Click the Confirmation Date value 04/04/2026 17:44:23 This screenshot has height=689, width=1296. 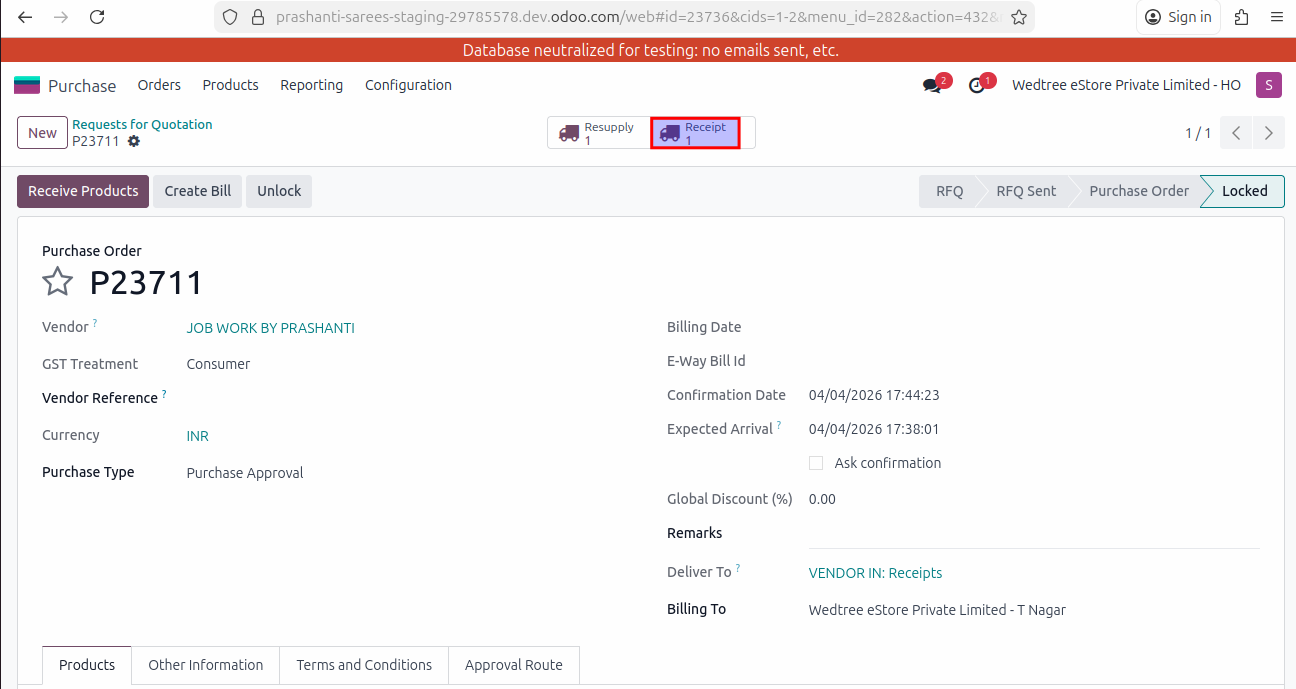point(874,395)
